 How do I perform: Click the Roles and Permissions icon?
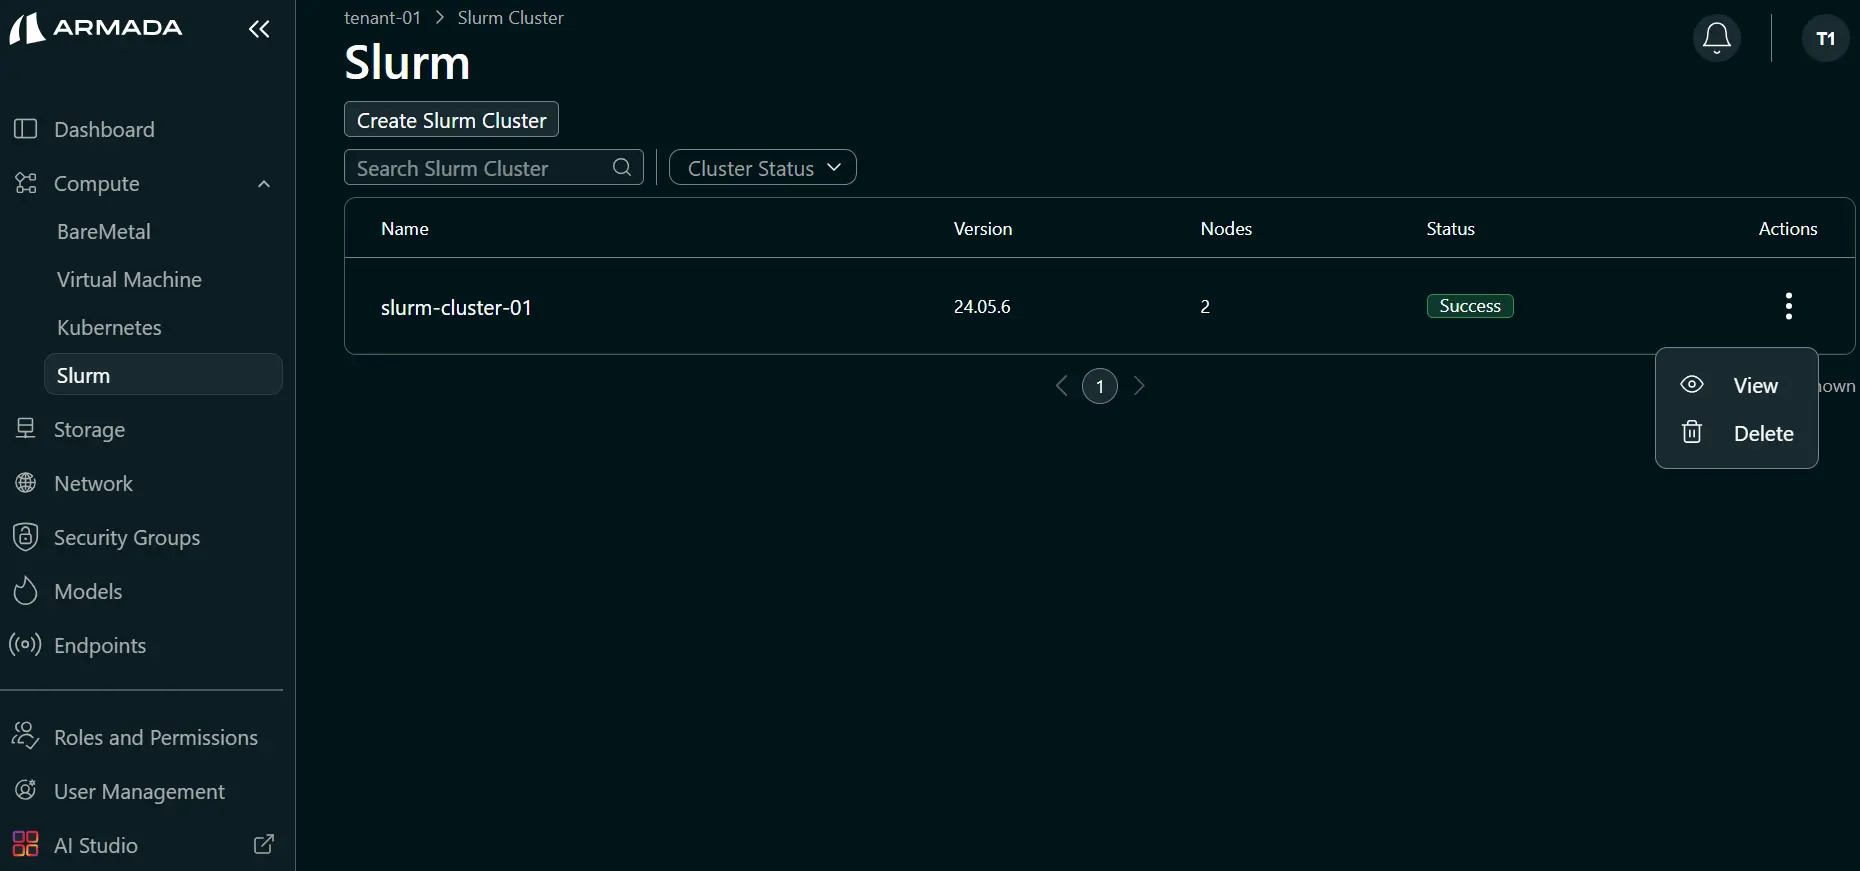(x=26, y=736)
